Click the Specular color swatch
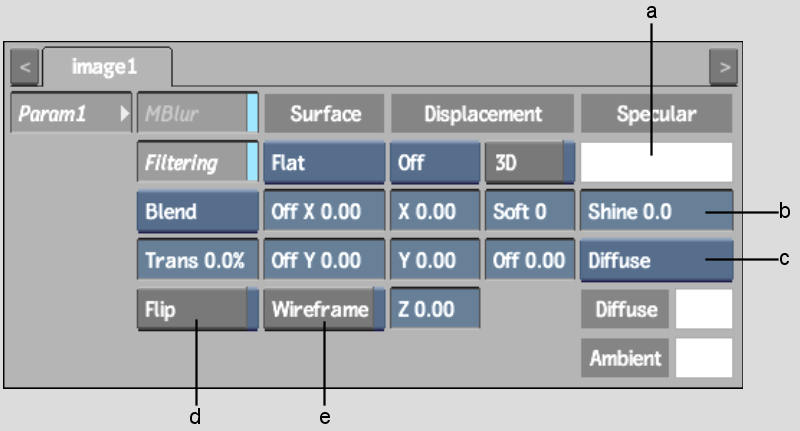The width and height of the screenshot is (800, 431). pyautogui.click(x=656, y=162)
